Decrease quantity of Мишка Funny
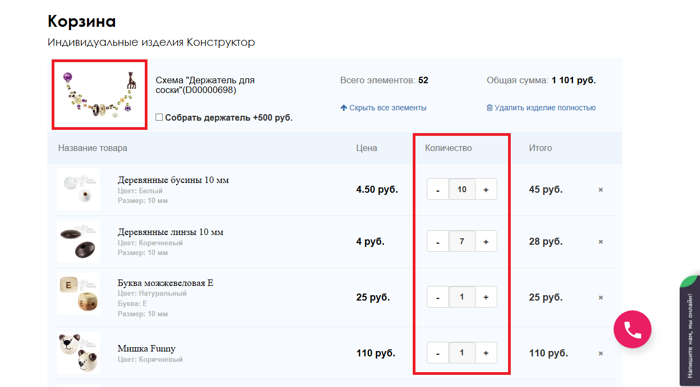The image size is (700, 387). (x=438, y=353)
